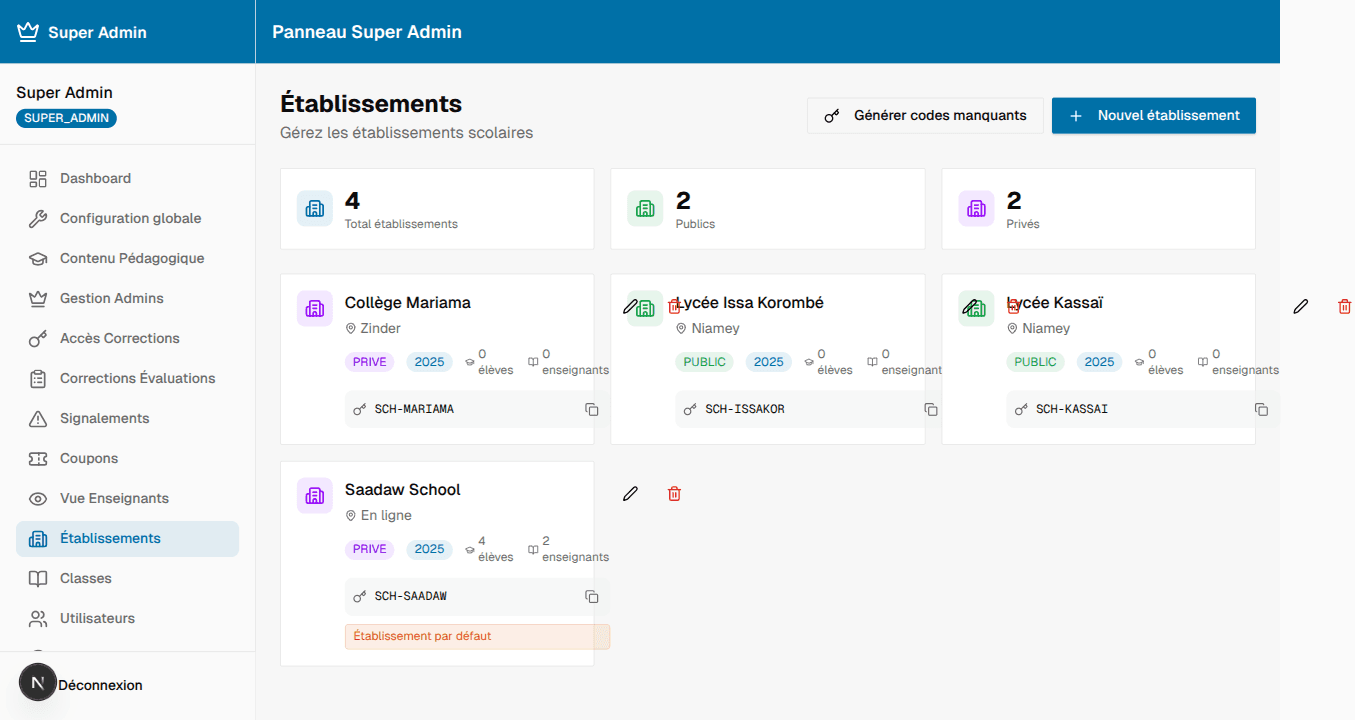This screenshot has height=720, width=1355.
Task: Click the purple building icon on Collège Mariama card
Action: (315, 308)
